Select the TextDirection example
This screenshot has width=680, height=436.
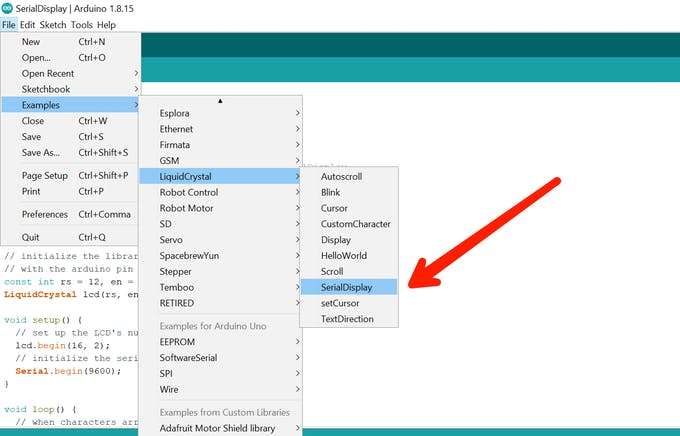(x=349, y=319)
